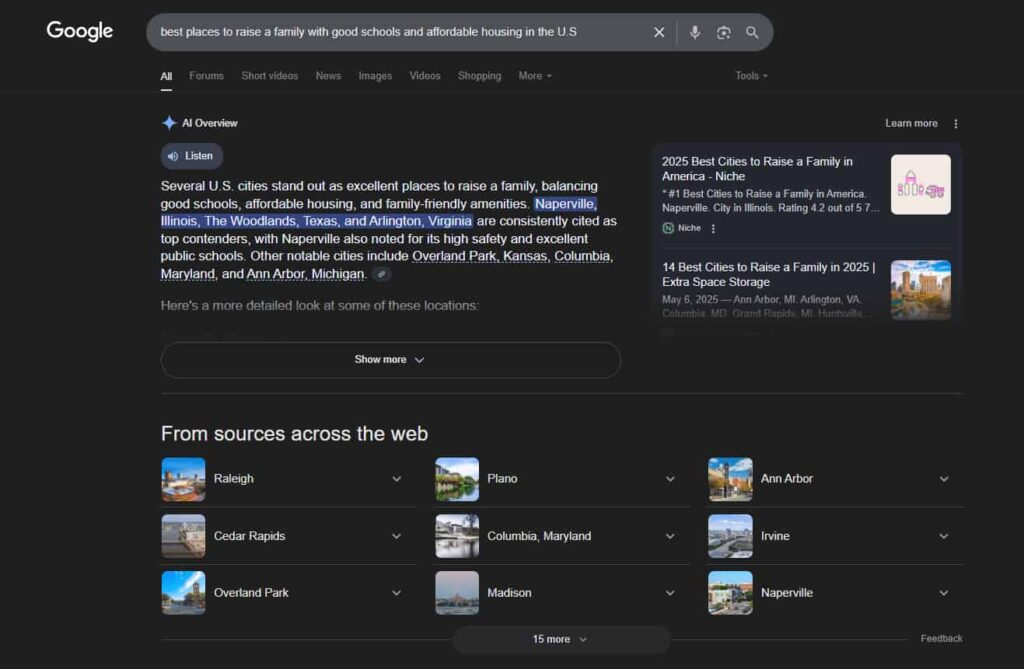Click the AI Overview sparkle icon

(x=169, y=123)
